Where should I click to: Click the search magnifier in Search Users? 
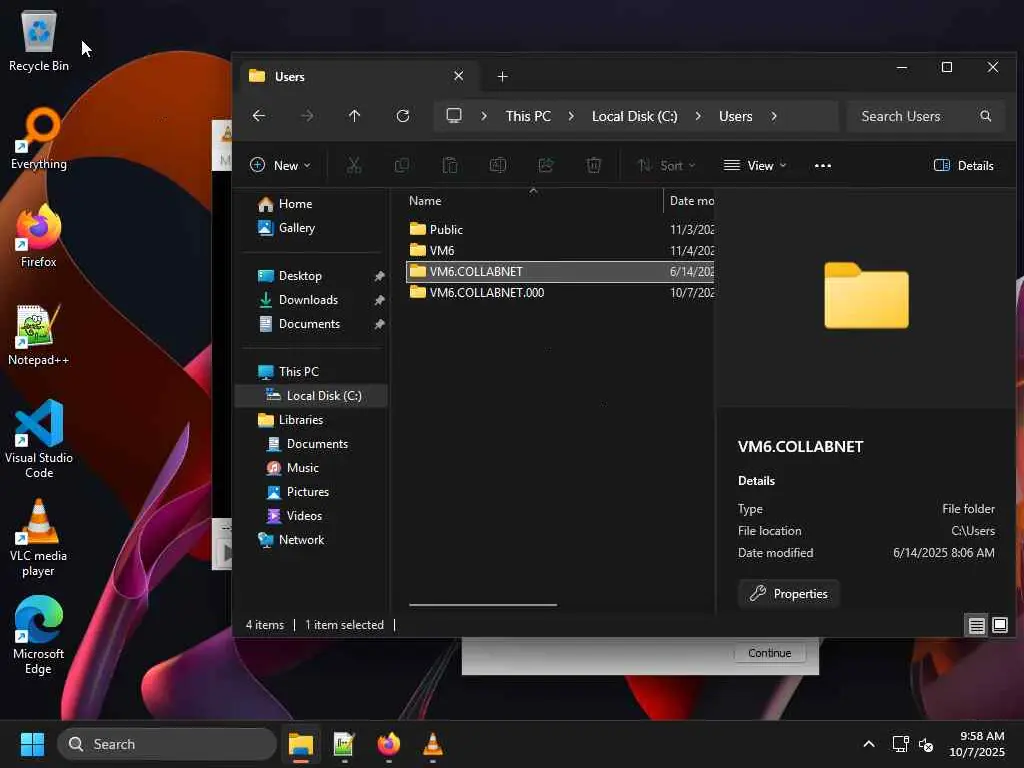(985, 116)
